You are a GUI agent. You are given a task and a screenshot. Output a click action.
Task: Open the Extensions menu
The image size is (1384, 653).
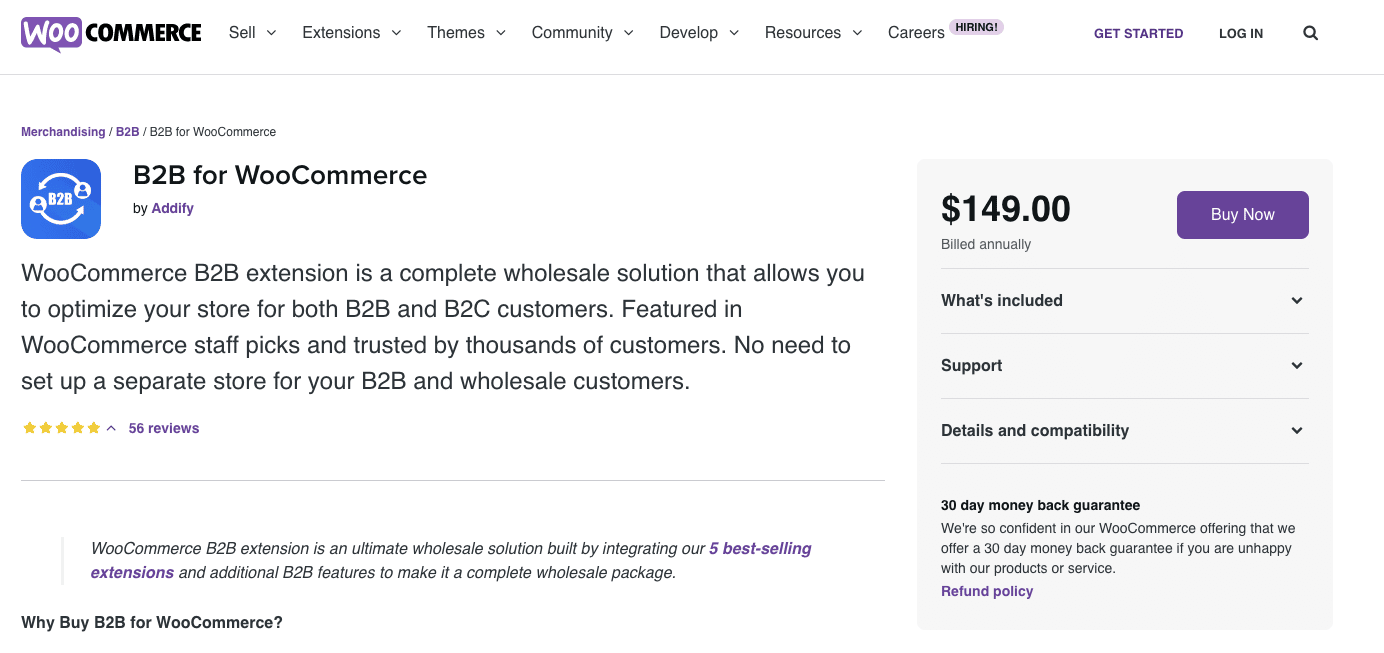coord(352,33)
